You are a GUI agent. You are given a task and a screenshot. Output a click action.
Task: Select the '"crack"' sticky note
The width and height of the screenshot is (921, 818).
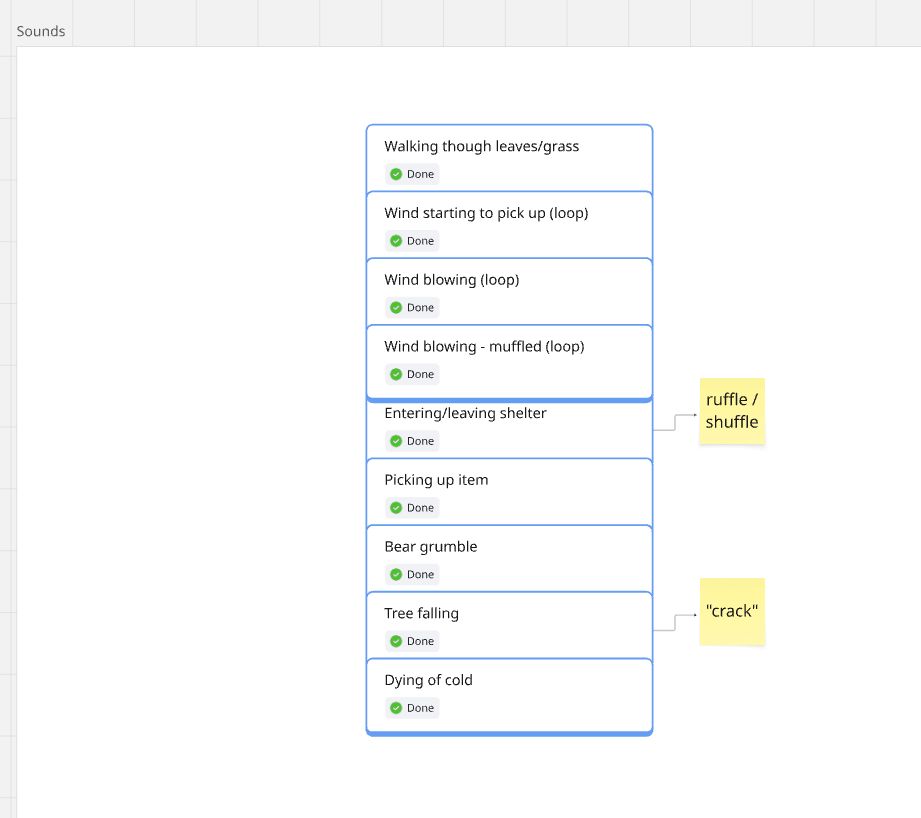tap(732, 611)
